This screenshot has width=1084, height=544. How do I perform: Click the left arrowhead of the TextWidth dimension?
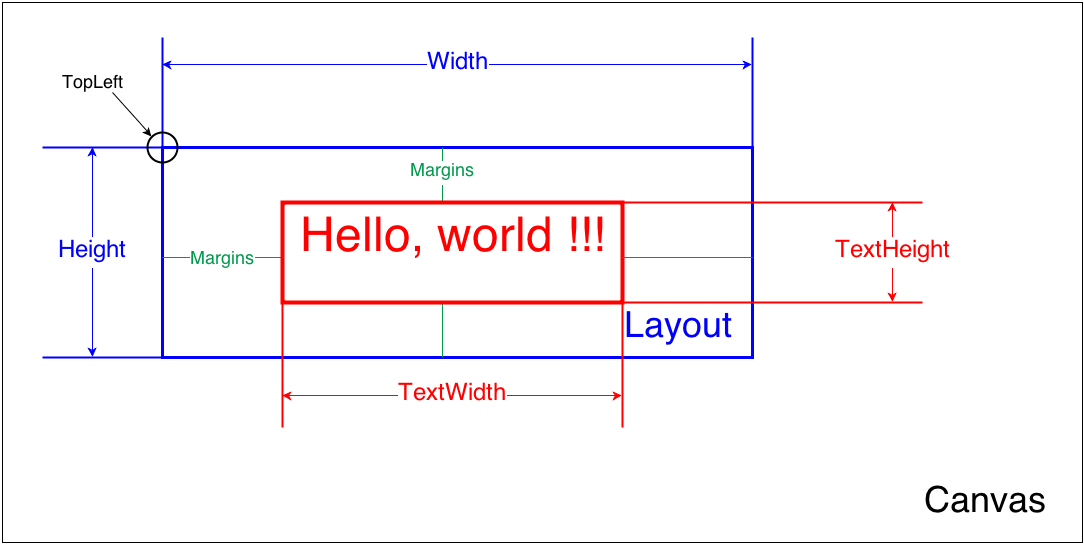click(x=289, y=395)
